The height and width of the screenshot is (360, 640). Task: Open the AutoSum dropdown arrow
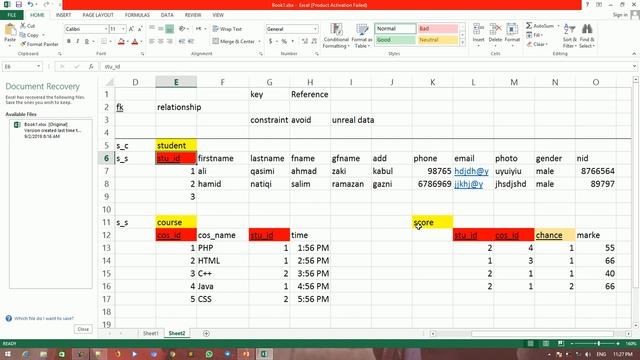click(x=558, y=26)
